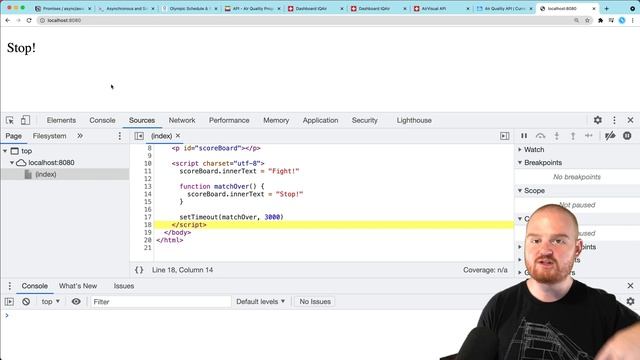
Task: Bookmark this page star icon
Action: (587, 20)
